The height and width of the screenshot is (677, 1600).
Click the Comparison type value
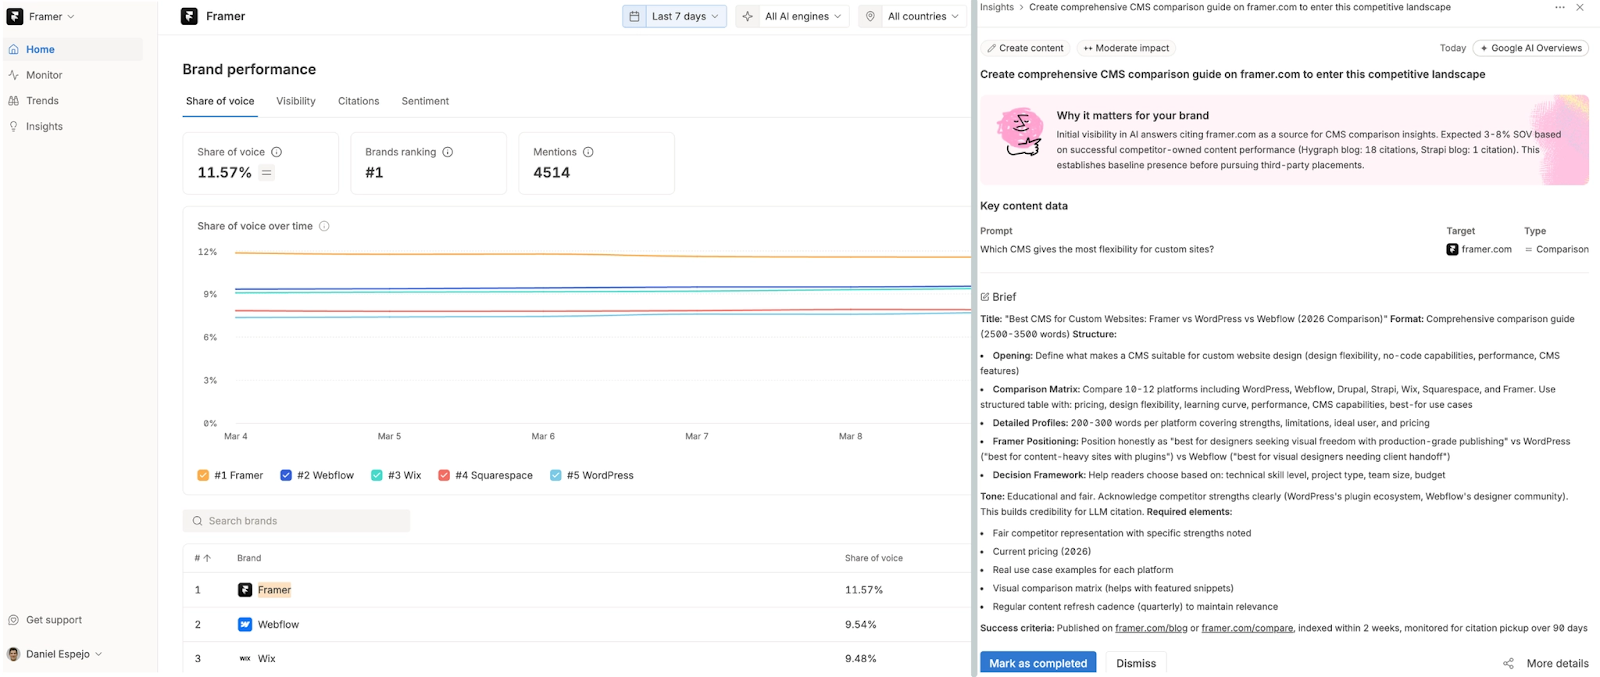(1557, 249)
